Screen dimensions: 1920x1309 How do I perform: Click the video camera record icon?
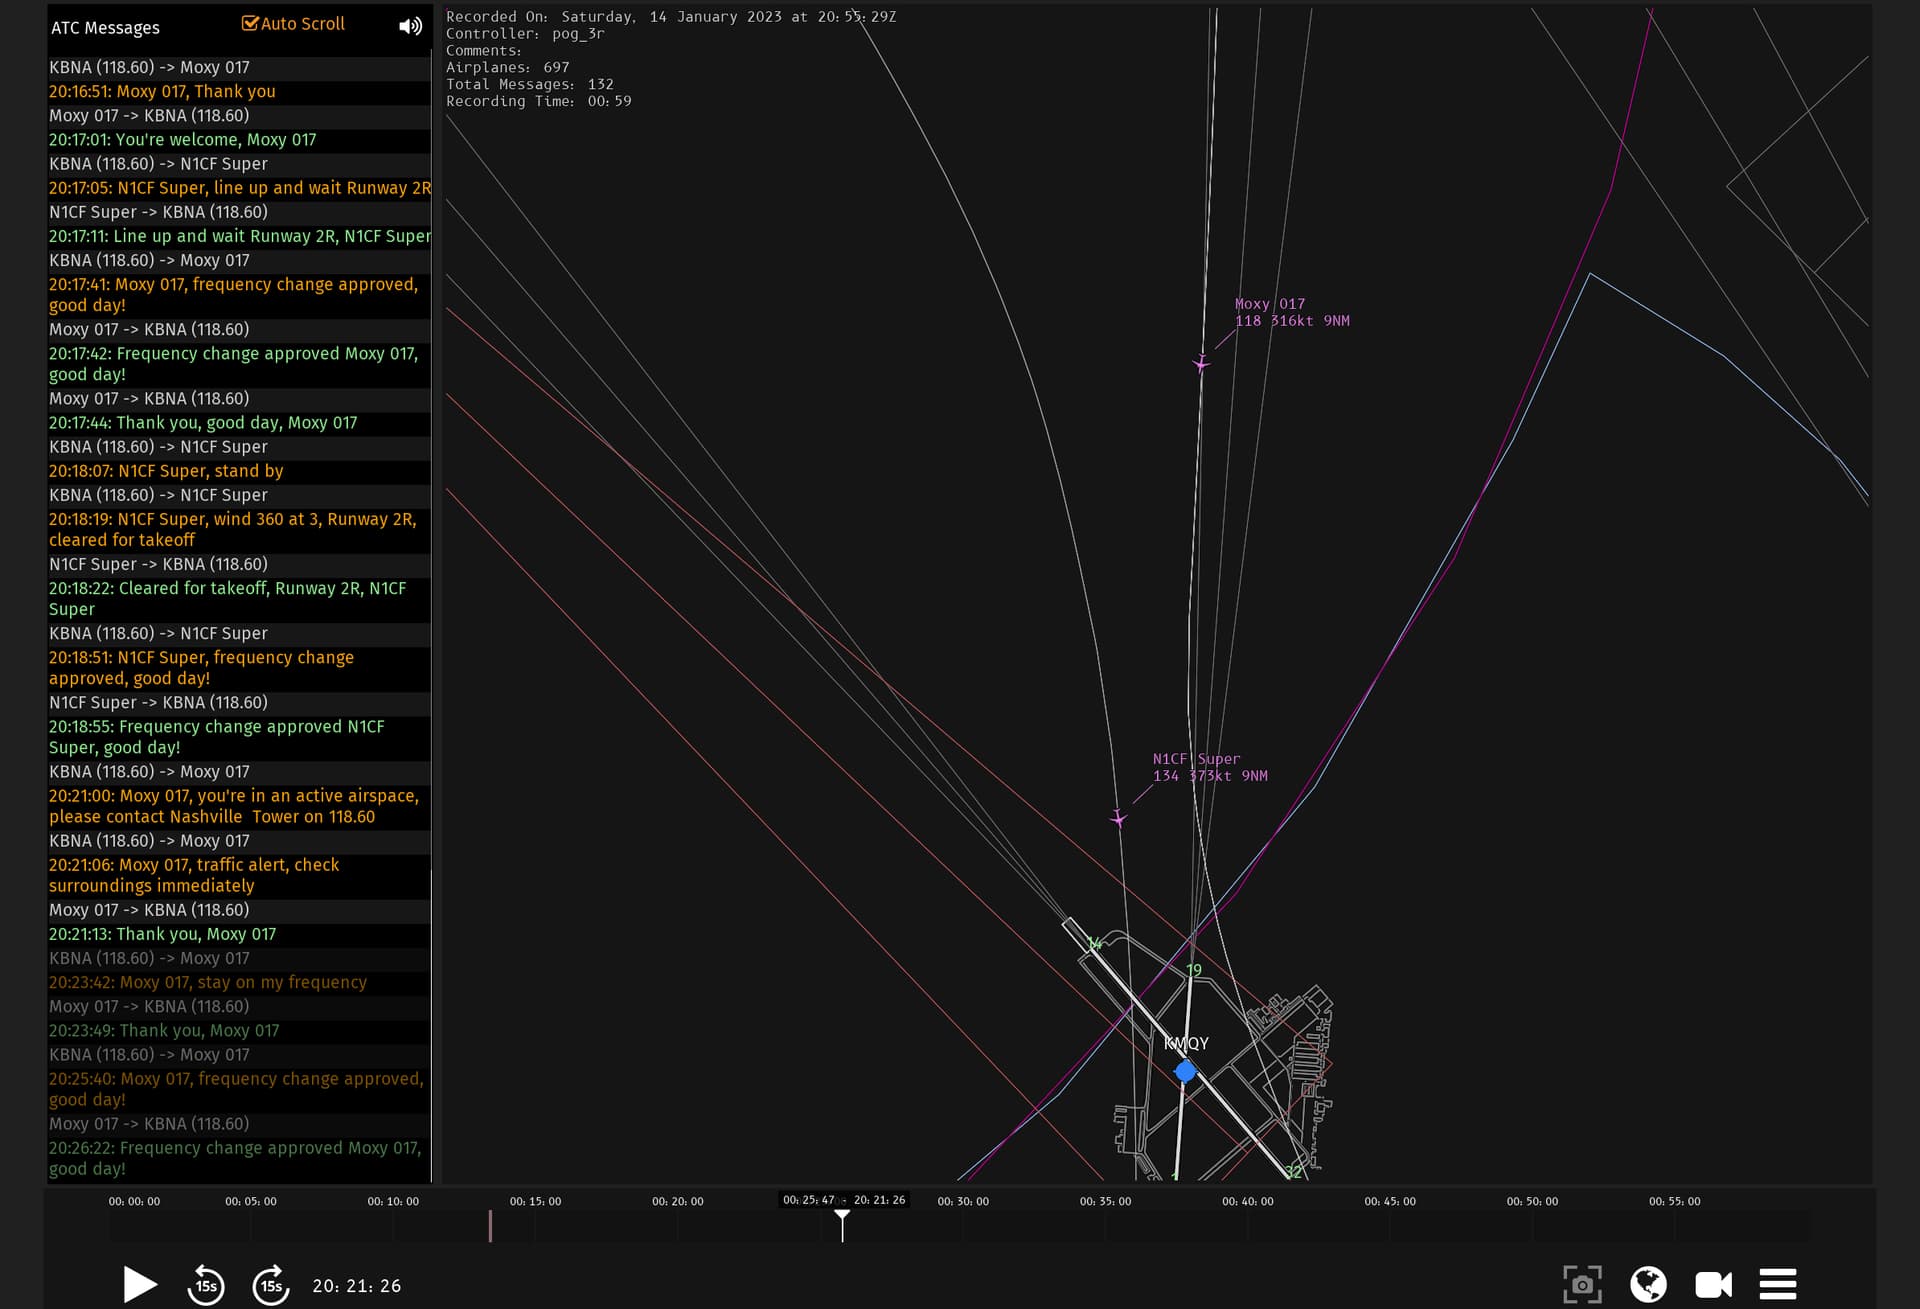[x=1713, y=1284]
